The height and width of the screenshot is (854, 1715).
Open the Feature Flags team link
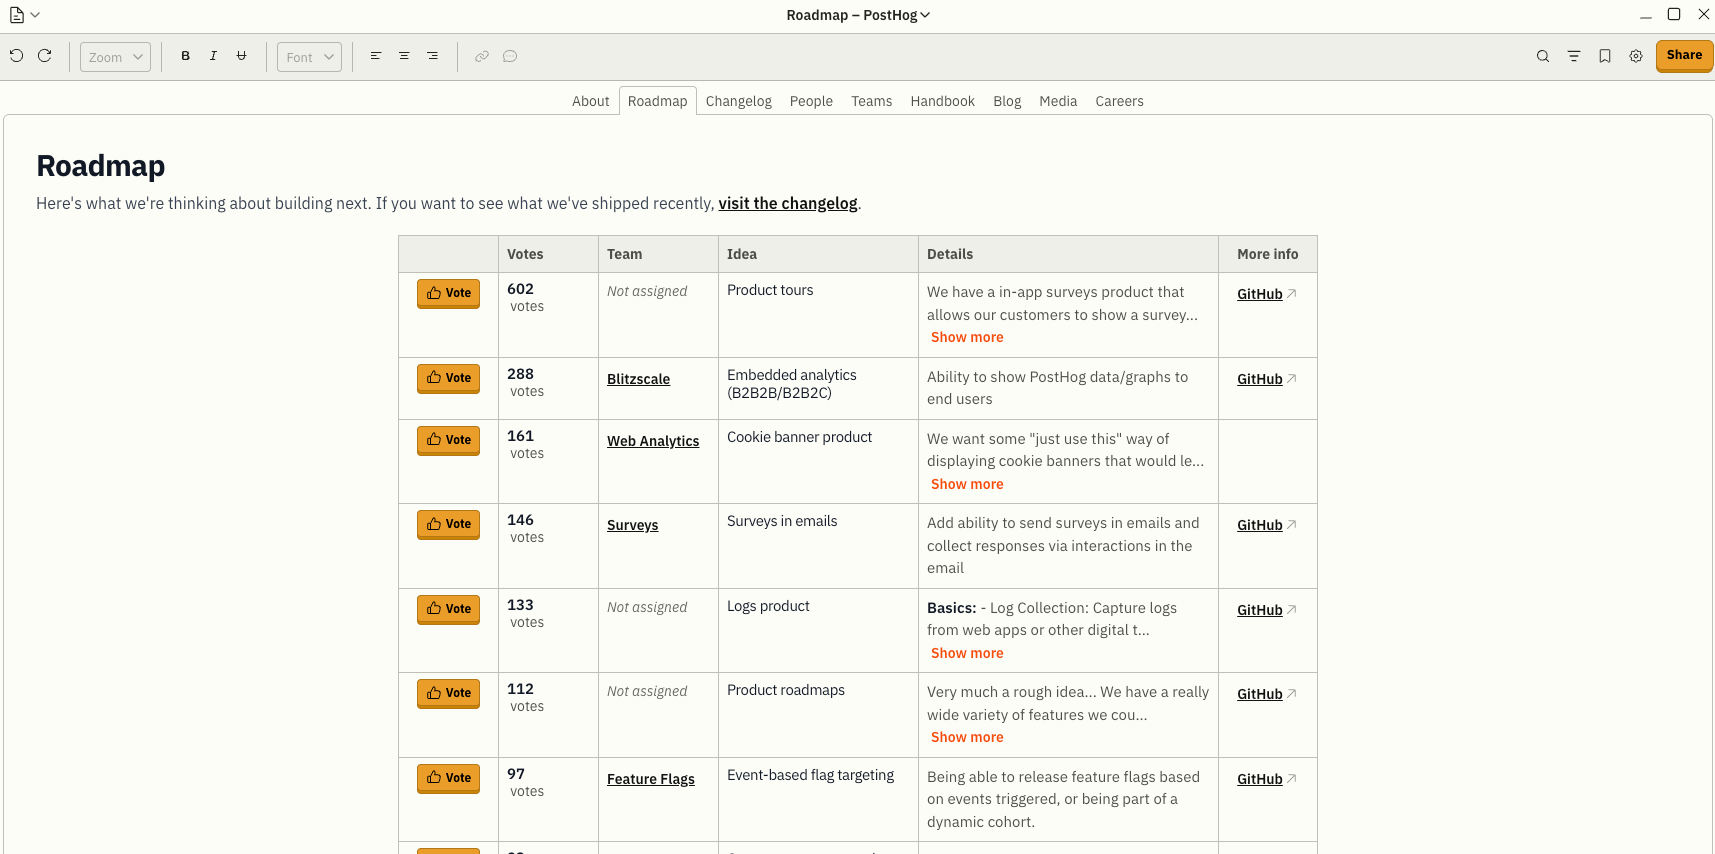pos(650,779)
